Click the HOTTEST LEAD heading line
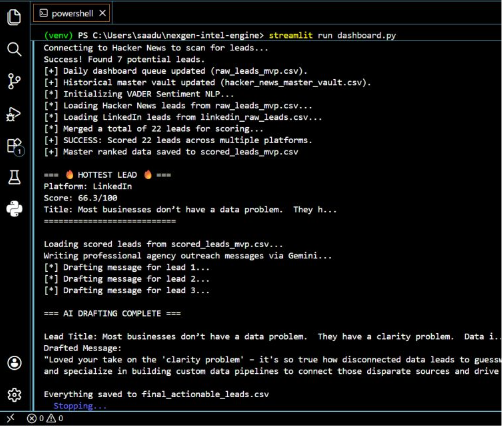 (107, 175)
